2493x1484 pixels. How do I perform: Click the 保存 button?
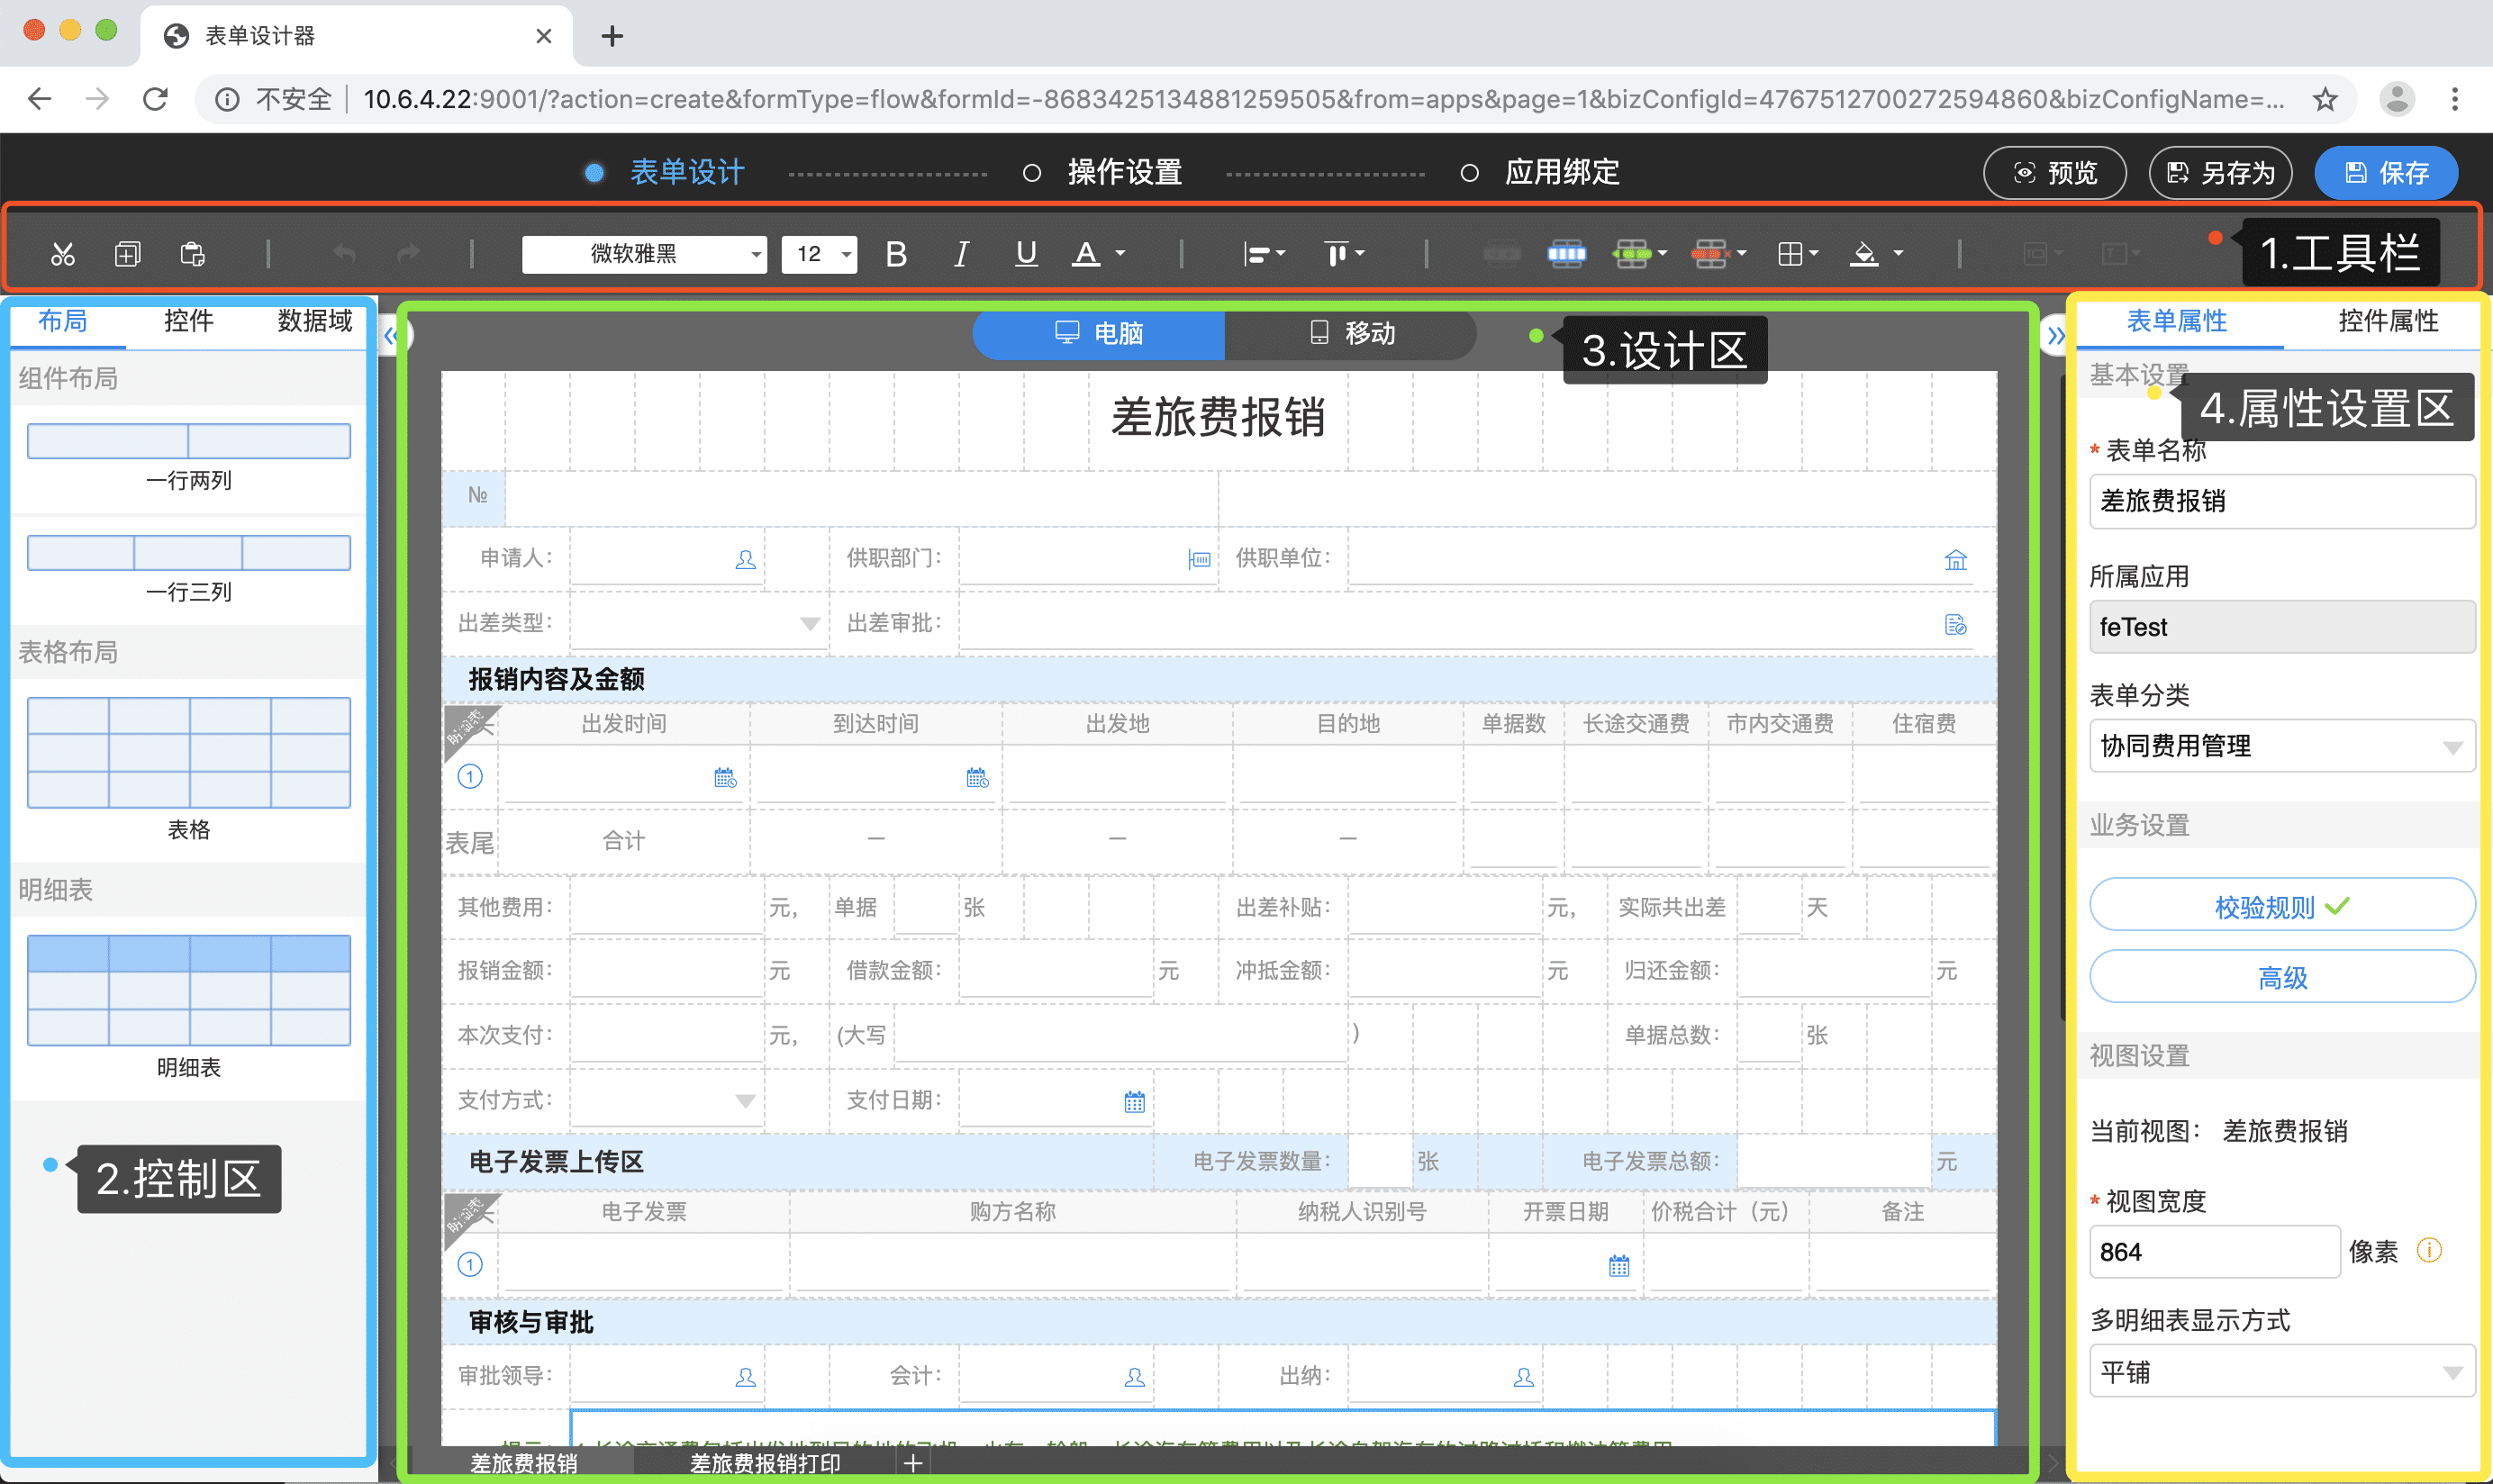(x=2385, y=172)
